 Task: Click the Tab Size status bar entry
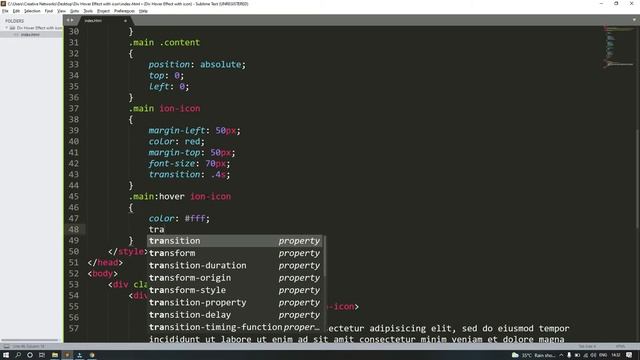click(x=587, y=346)
